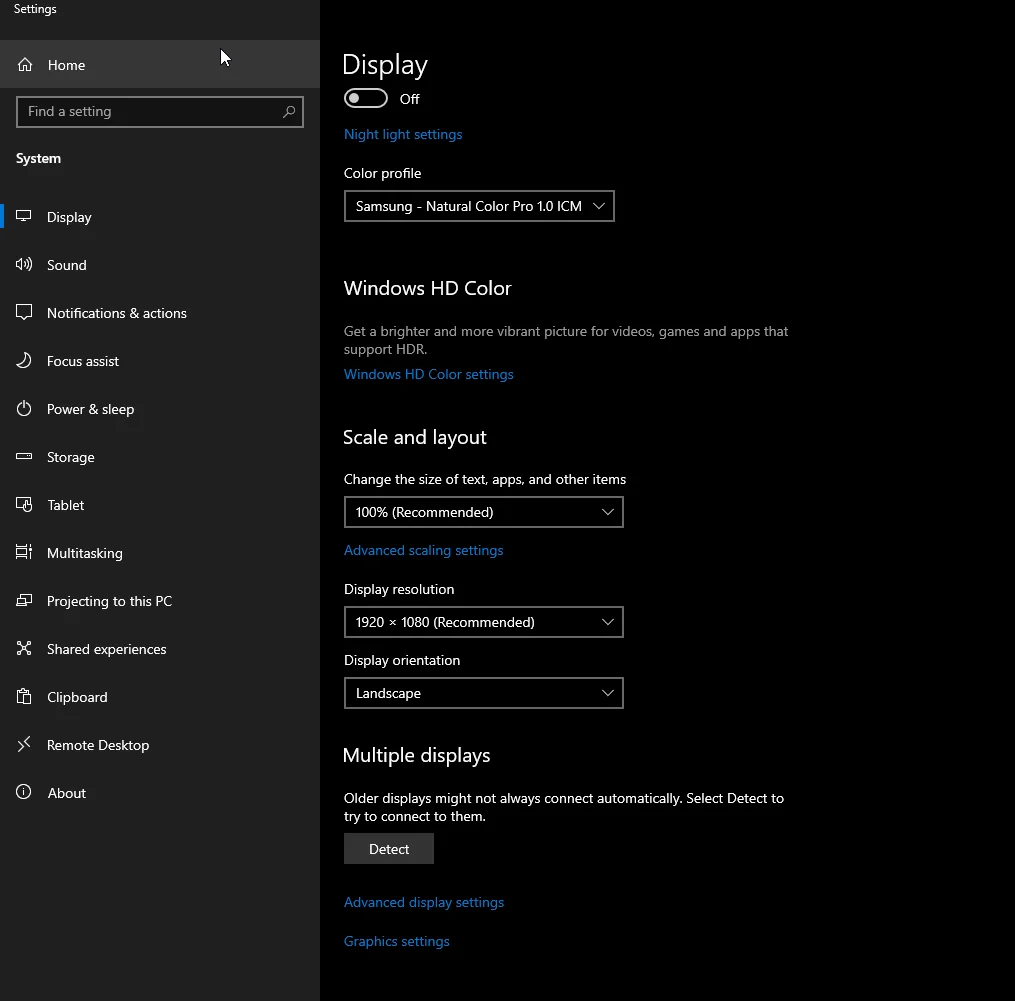1015x1001 pixels.
Task: Open Storage settings page
Action: (160, 457)
